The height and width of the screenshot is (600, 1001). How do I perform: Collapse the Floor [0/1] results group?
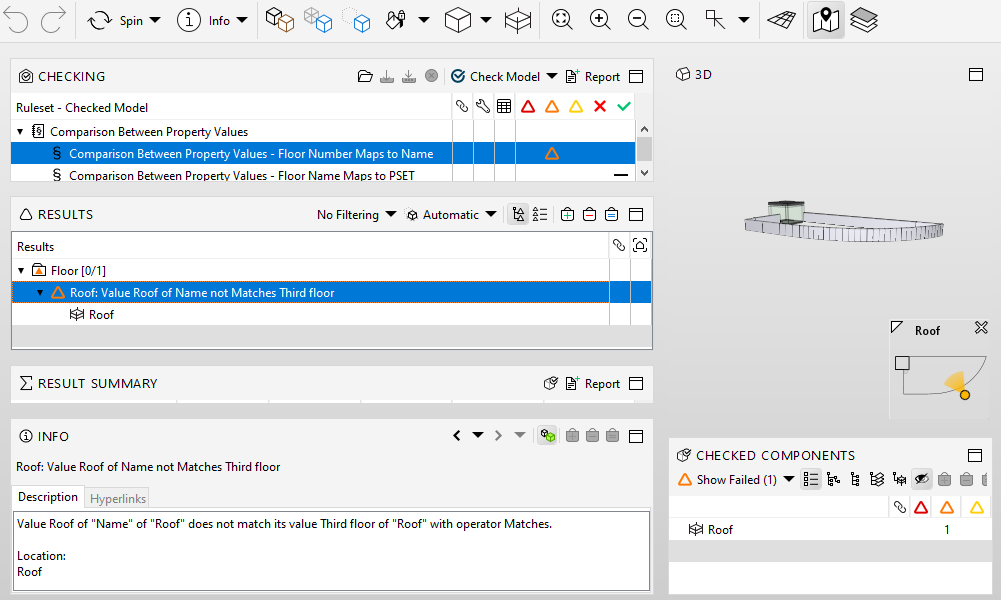tap(21, 271)
